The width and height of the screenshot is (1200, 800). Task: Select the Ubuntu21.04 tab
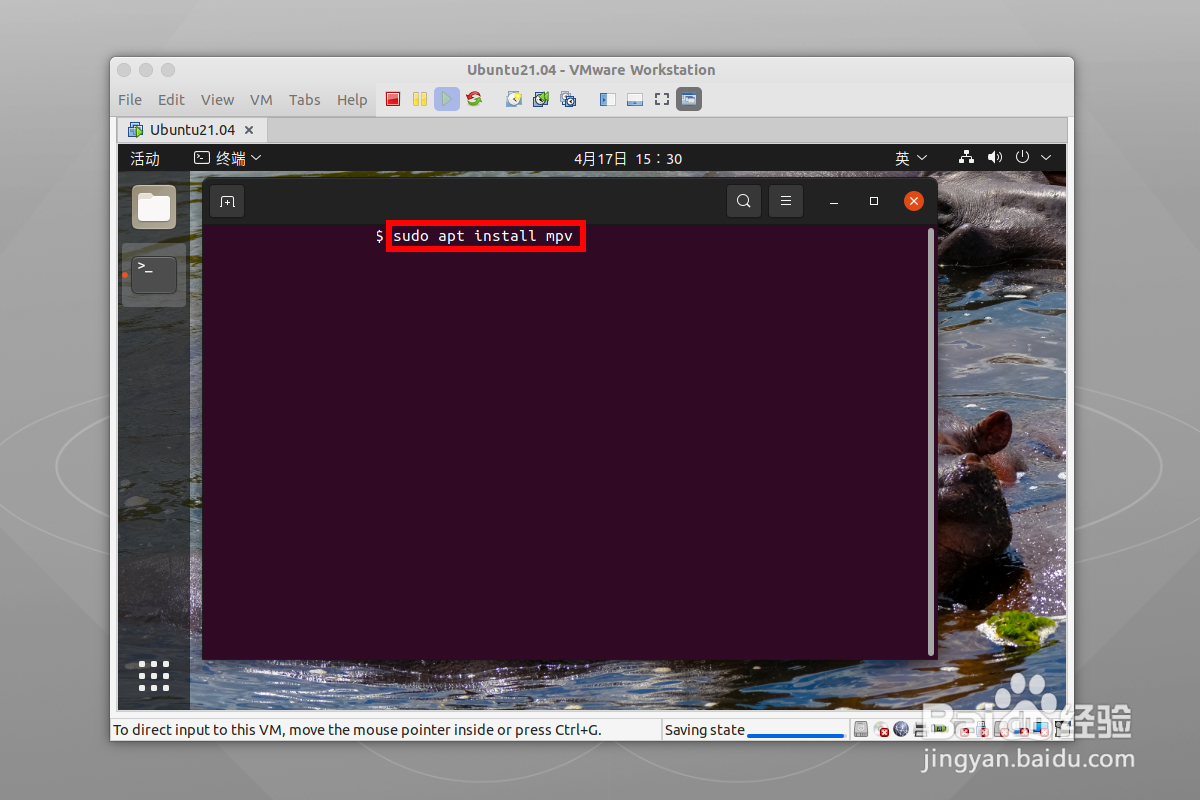(x=193, y=129)
